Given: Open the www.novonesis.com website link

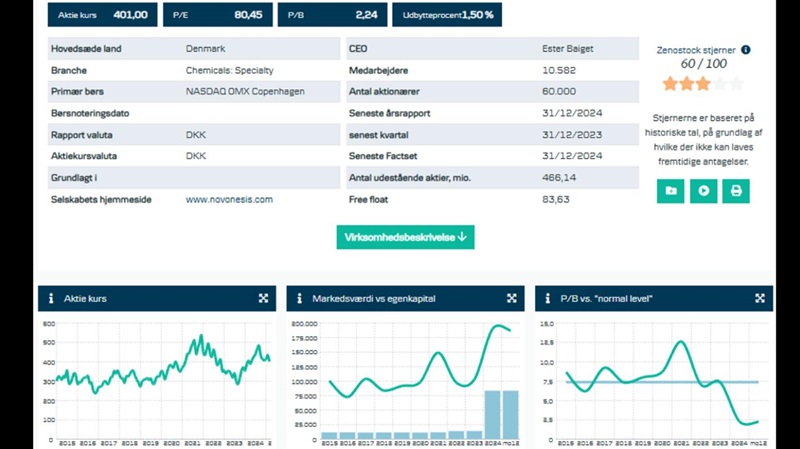Looking at the screenshot, I should coord(229,200).
